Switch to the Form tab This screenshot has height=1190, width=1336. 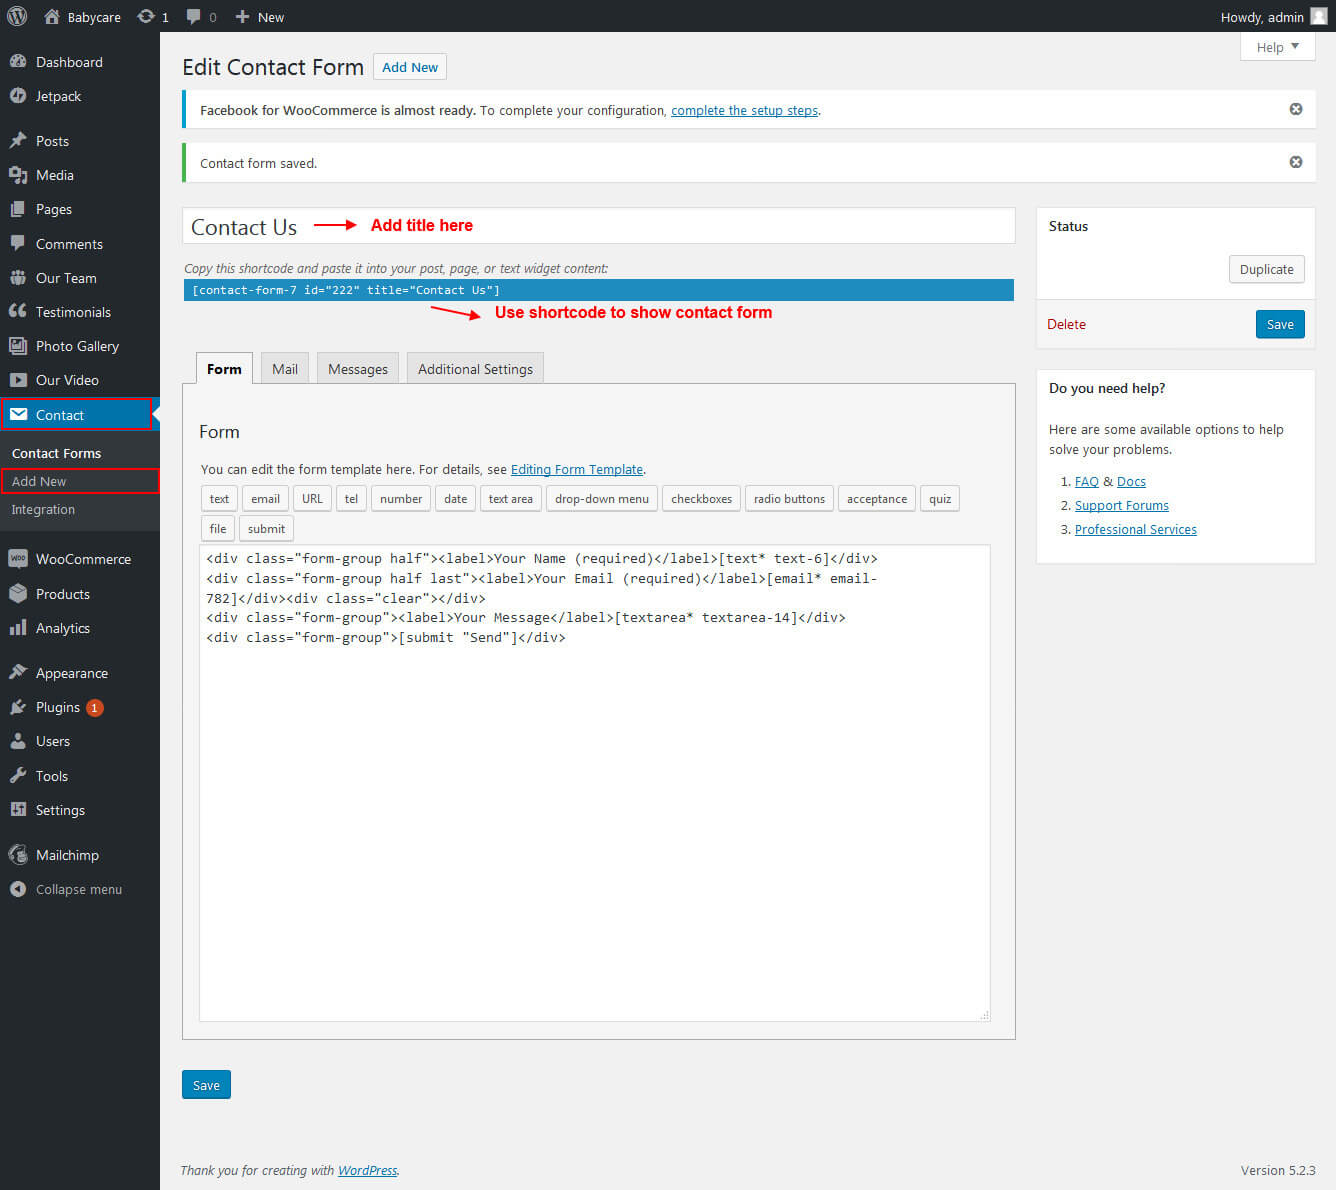224,368
